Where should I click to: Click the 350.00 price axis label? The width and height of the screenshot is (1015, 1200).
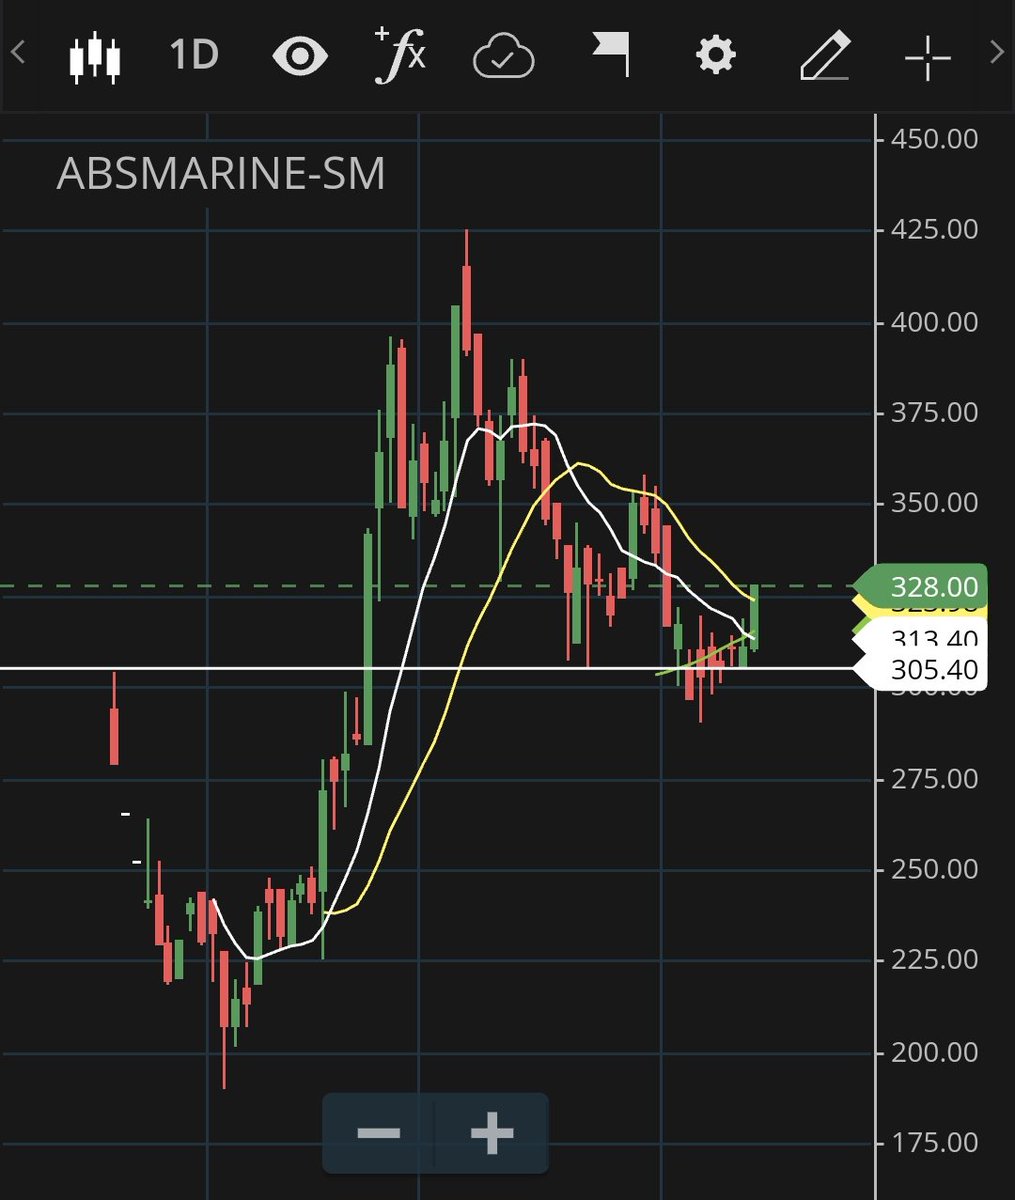[934, 502]
